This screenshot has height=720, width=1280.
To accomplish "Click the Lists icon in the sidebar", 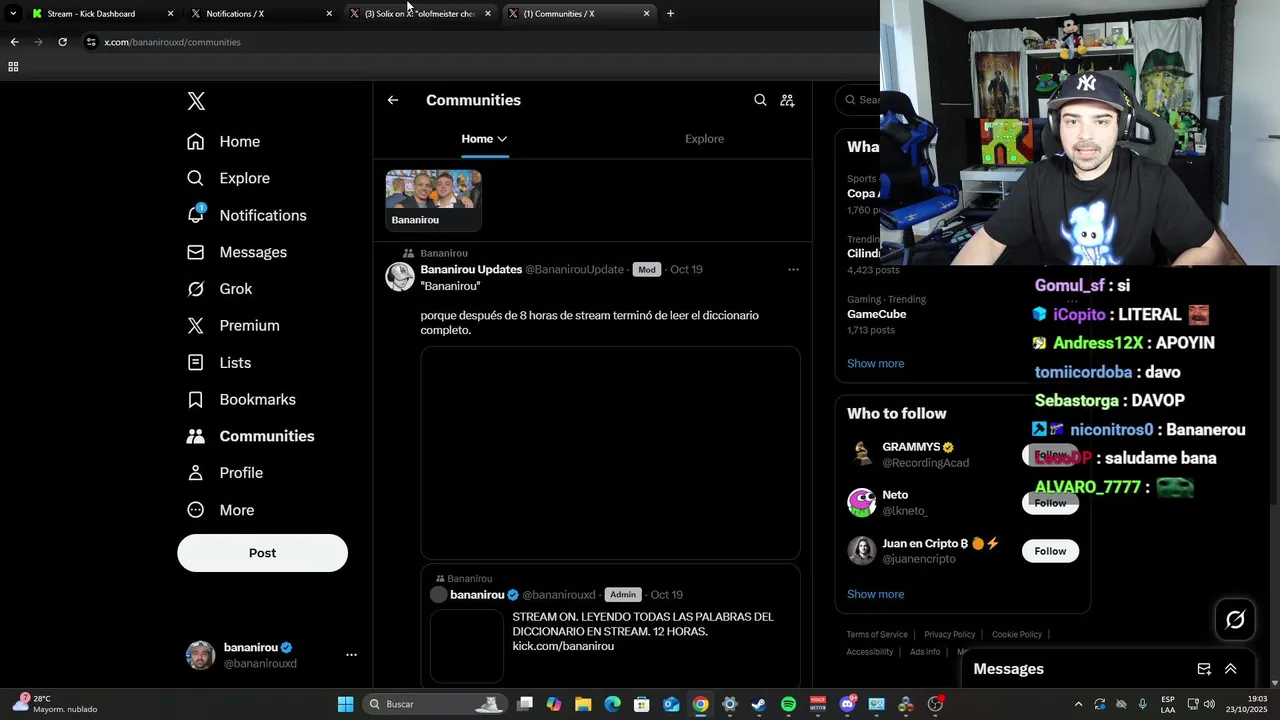I will point(196,363).
